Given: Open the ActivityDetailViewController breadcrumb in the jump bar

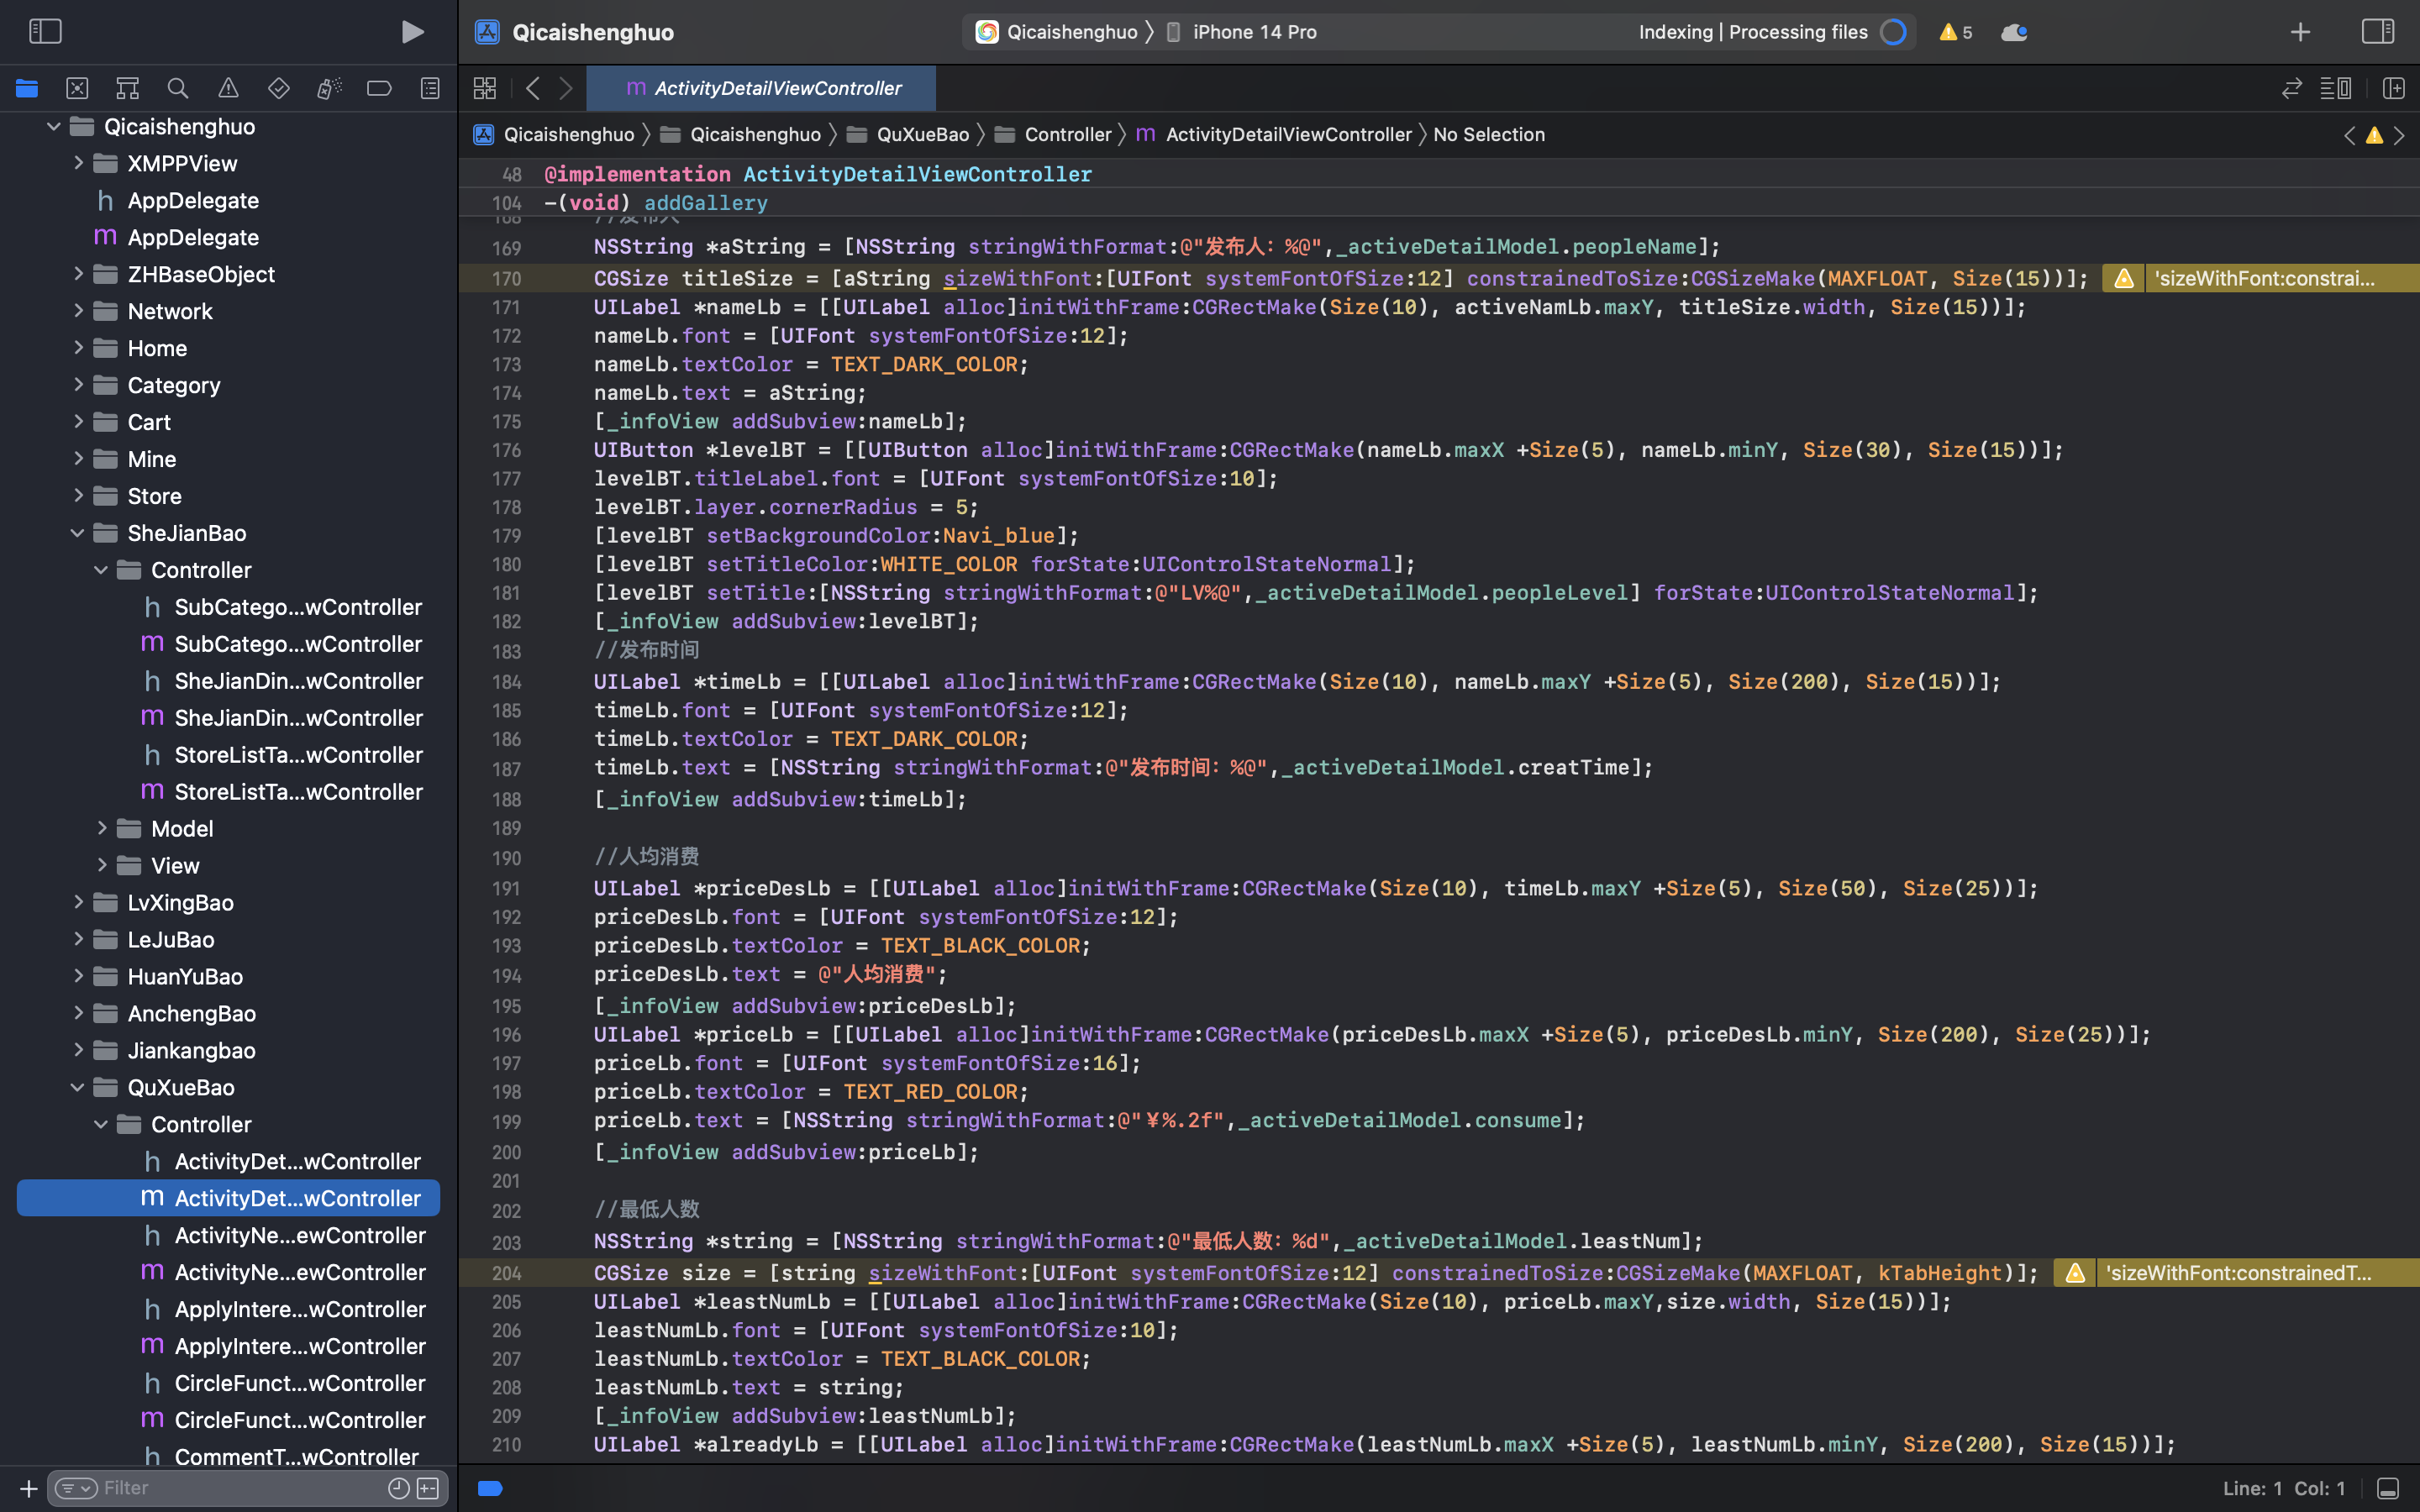Looking at the screenshot, I should tap(1274, 134).
